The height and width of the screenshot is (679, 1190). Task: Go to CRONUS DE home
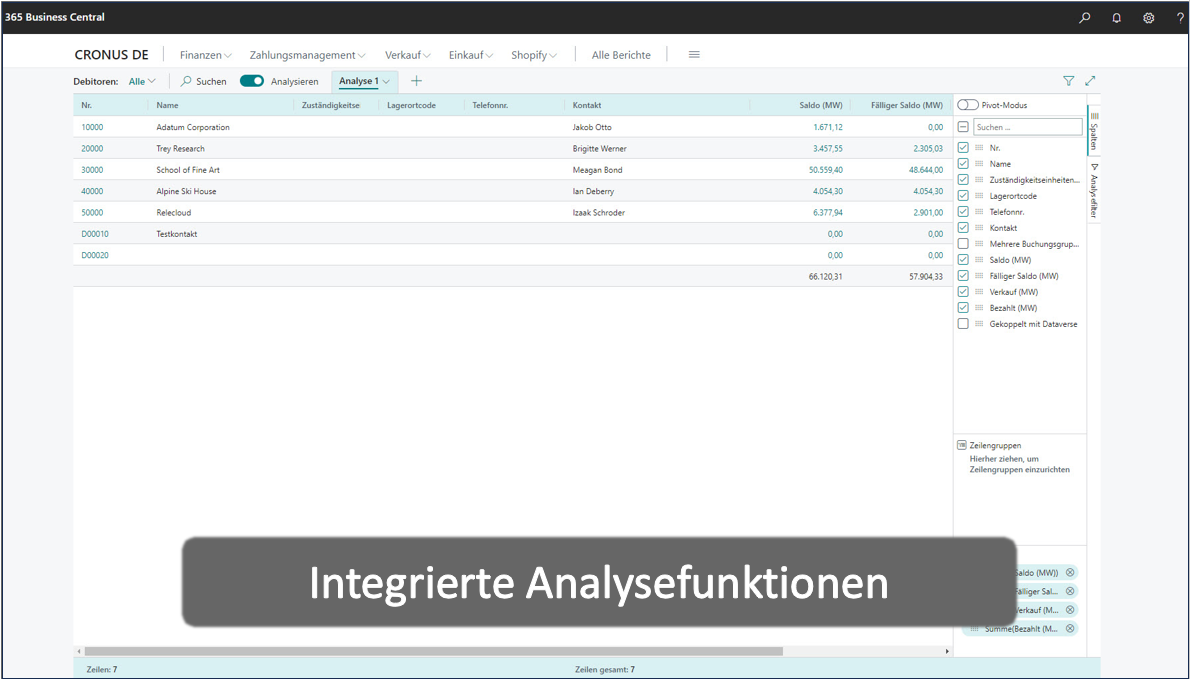pyautogui.click(x=112, y=55)
